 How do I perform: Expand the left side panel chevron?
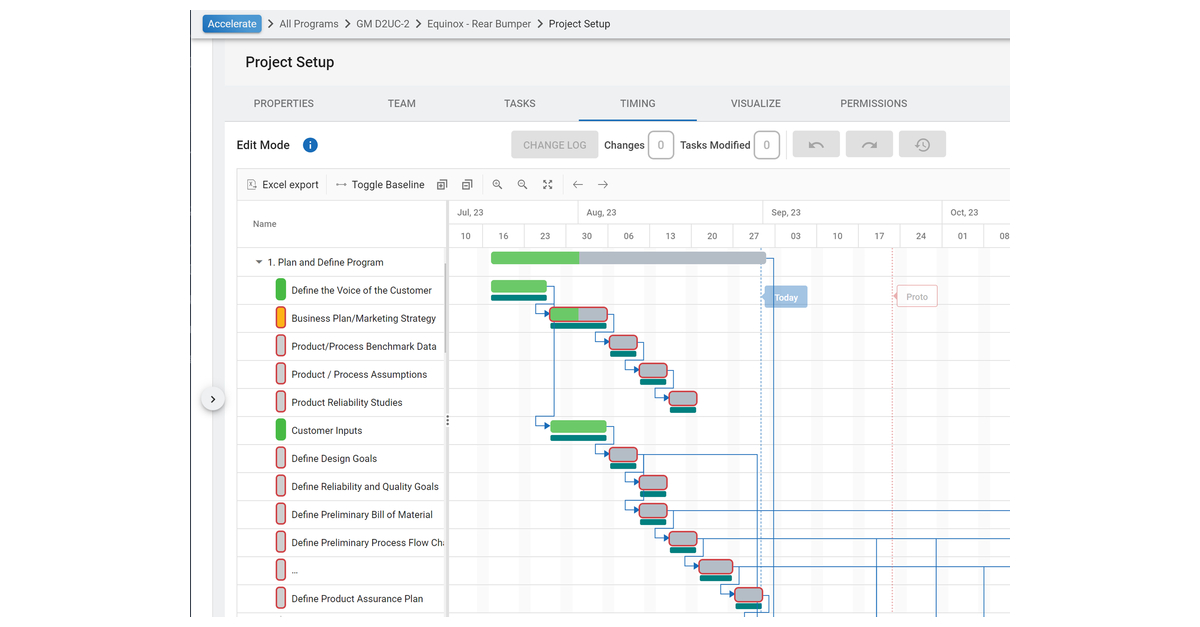click(213, 398)
